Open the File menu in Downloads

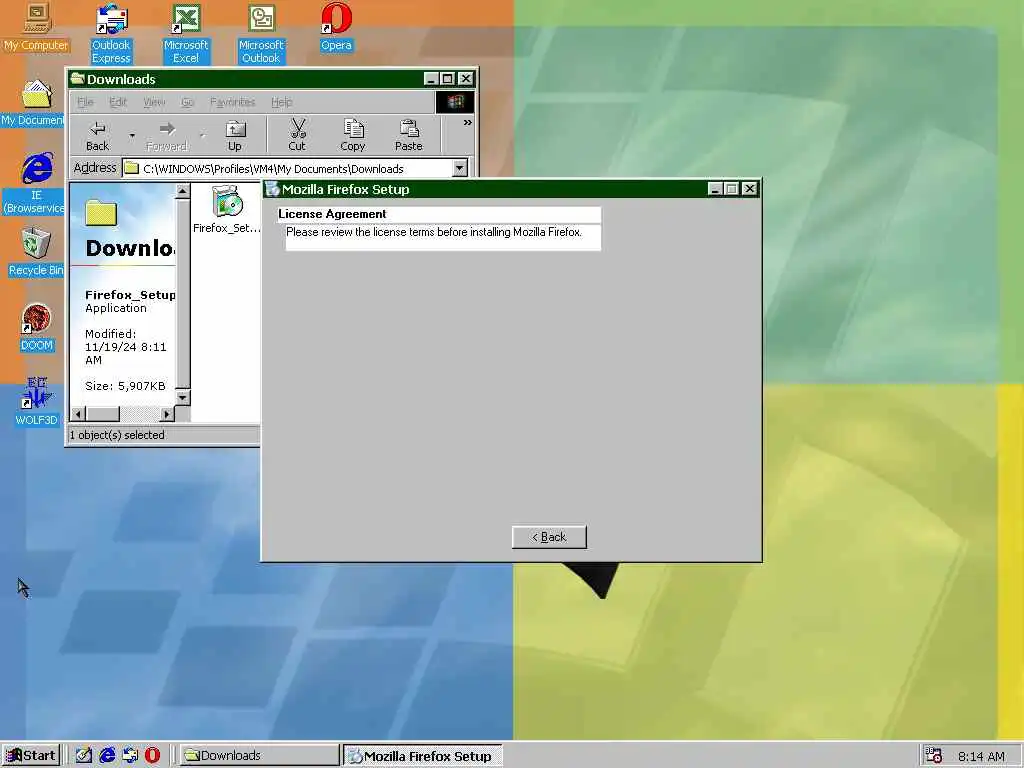[86, 102]
